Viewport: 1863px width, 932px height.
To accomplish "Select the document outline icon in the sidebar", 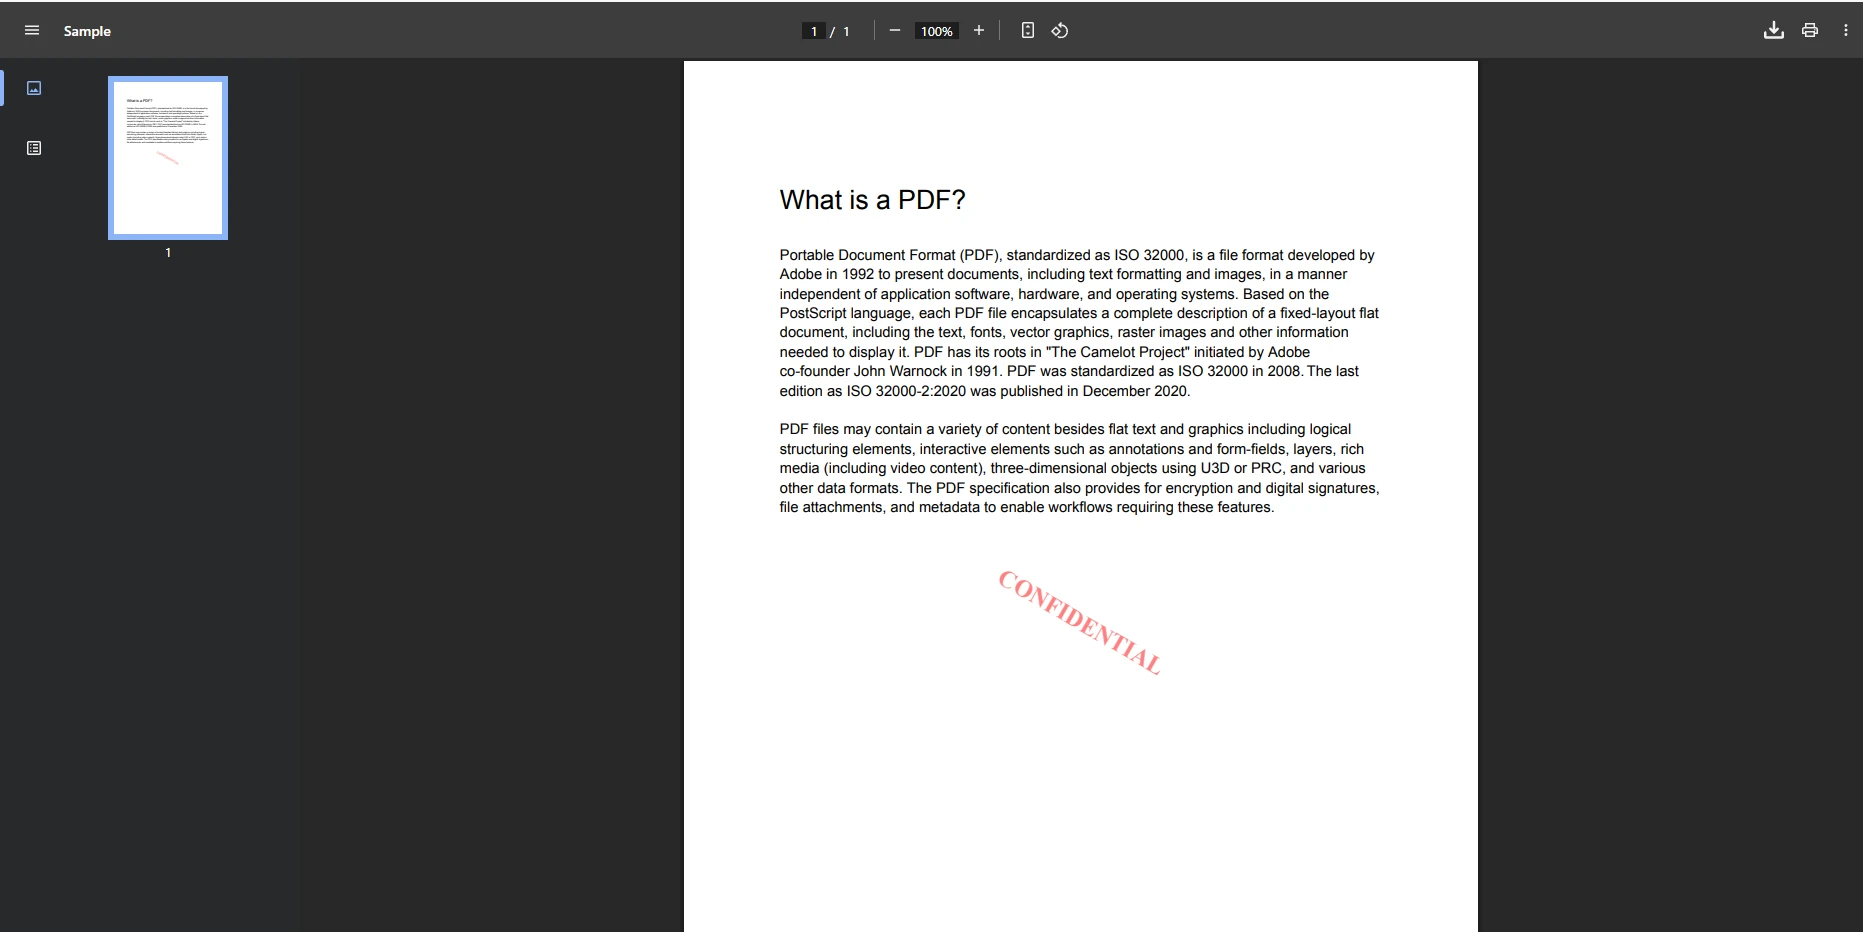I will 34,148.
